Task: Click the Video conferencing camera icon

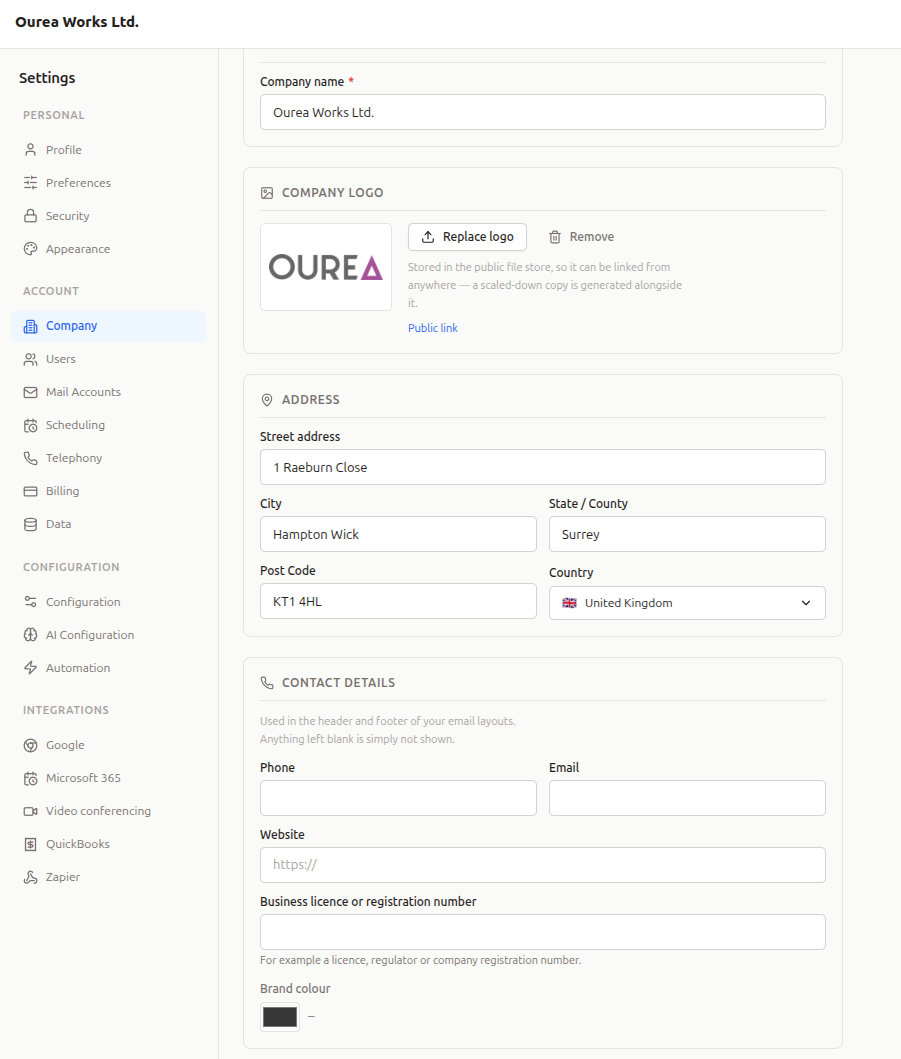Action: [x=30, y=812]
